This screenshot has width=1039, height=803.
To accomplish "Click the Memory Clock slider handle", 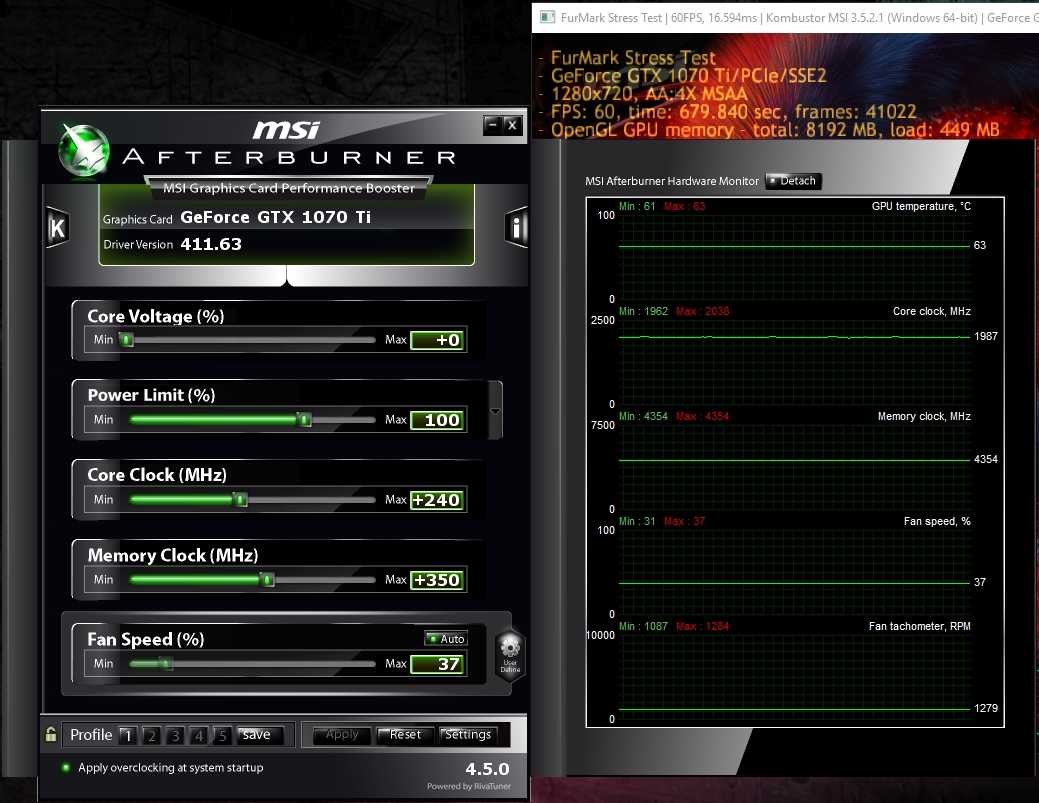I will (266, 579).
